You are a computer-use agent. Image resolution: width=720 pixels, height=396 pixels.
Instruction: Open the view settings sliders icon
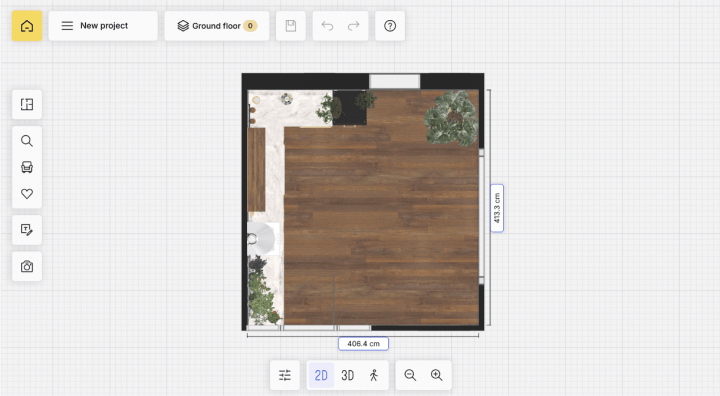click(285, 375)
